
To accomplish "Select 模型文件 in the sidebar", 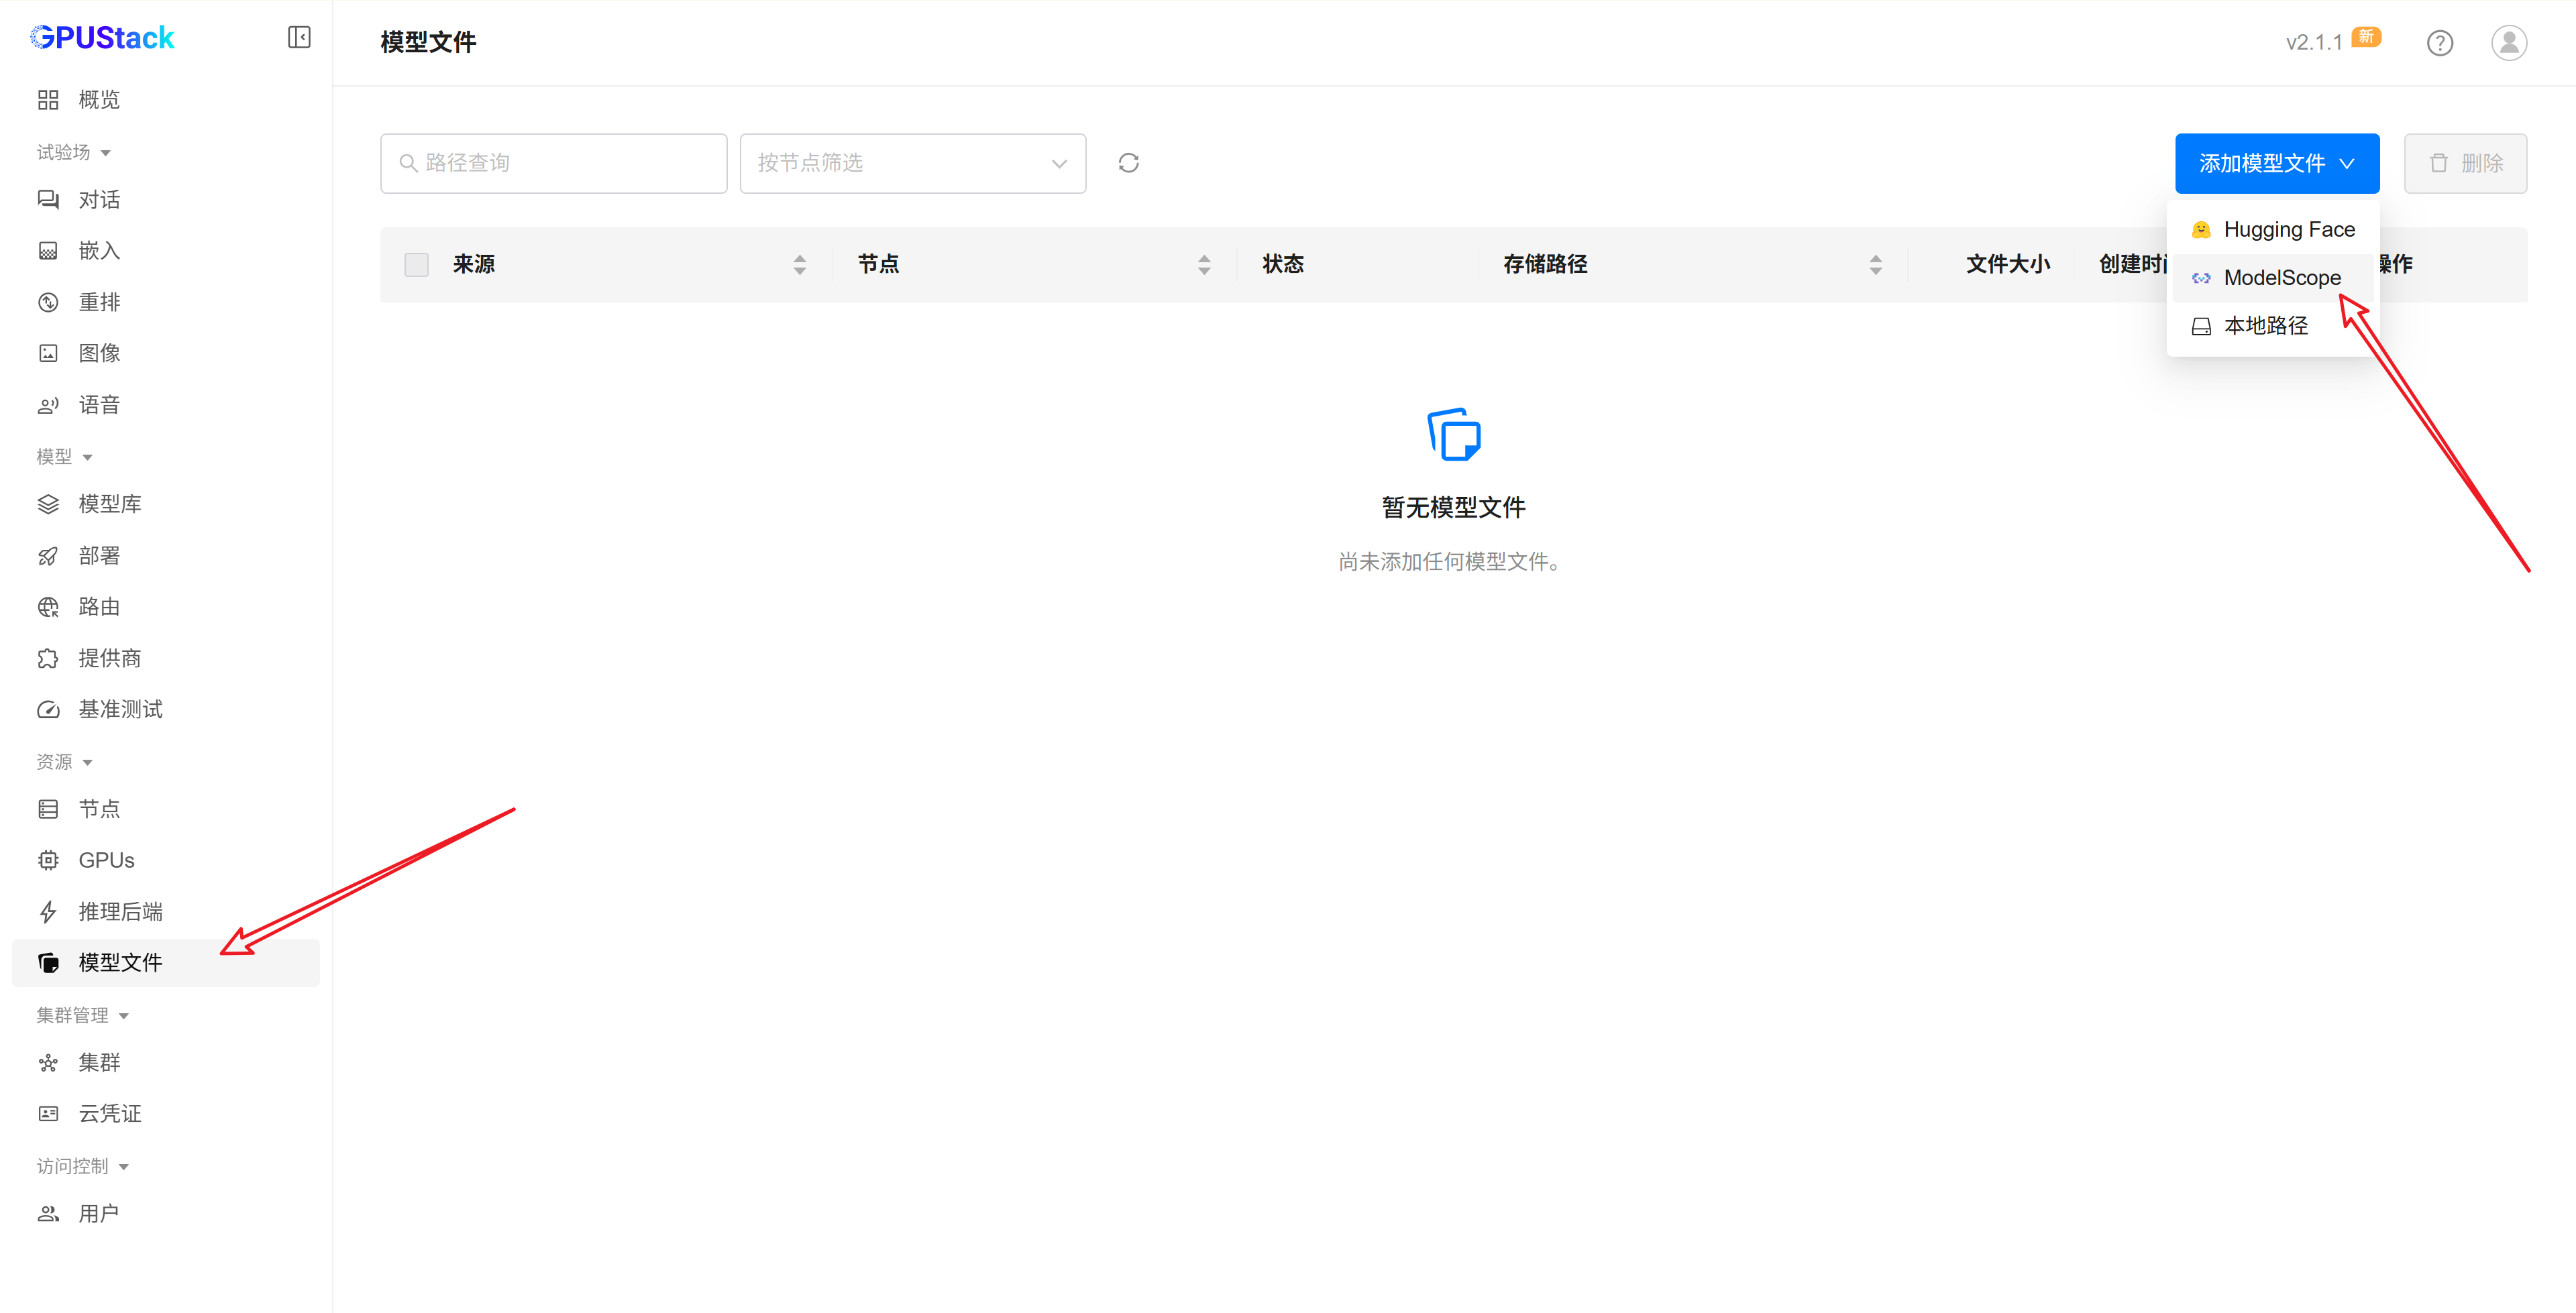I will (x=166, y=962).
